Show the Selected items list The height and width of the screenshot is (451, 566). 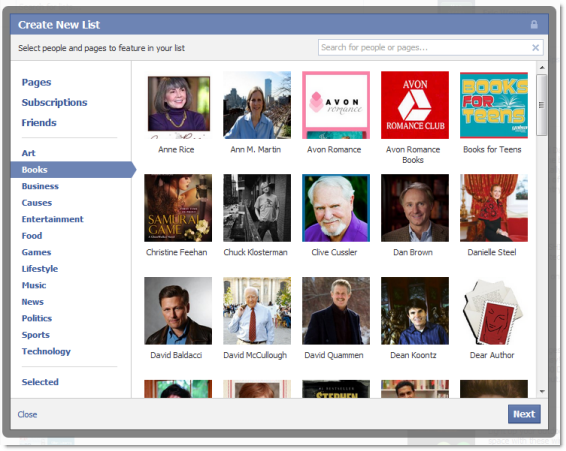coord(40,382)
